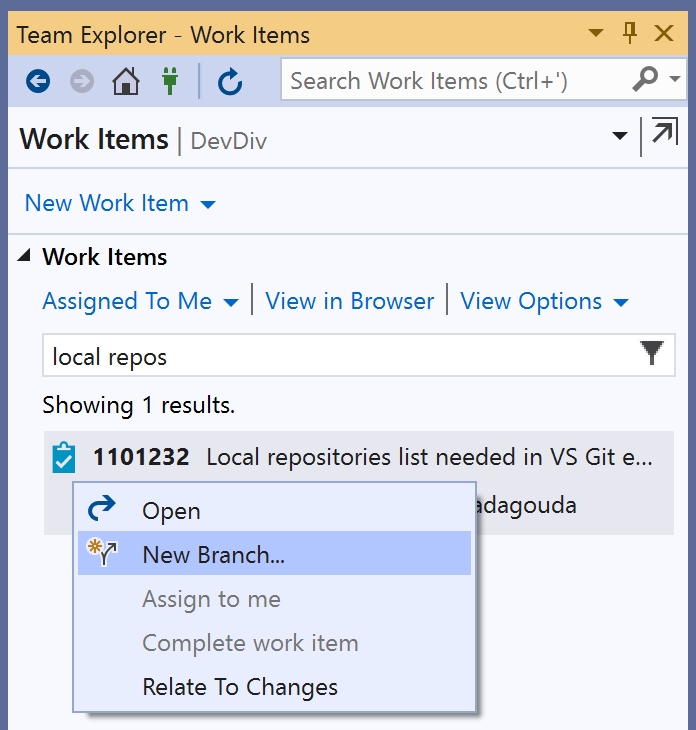Click the Assigned To Me link

tap(127, 301)
